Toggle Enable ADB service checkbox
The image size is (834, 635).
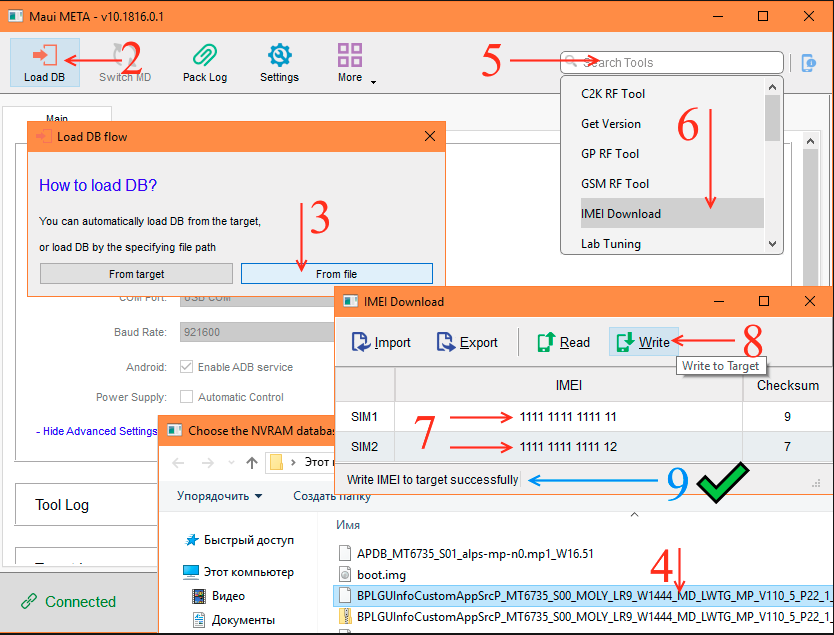click(186, 367)
